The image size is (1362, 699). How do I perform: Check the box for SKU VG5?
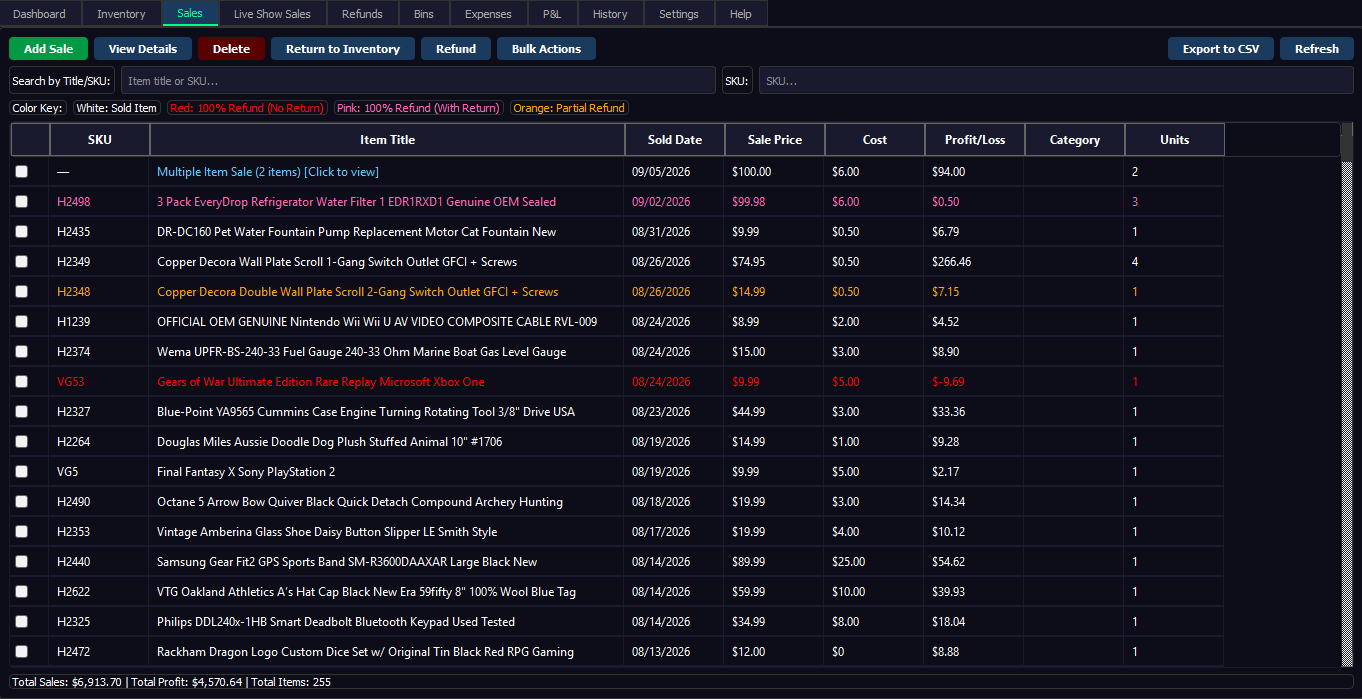coord(22,472)
